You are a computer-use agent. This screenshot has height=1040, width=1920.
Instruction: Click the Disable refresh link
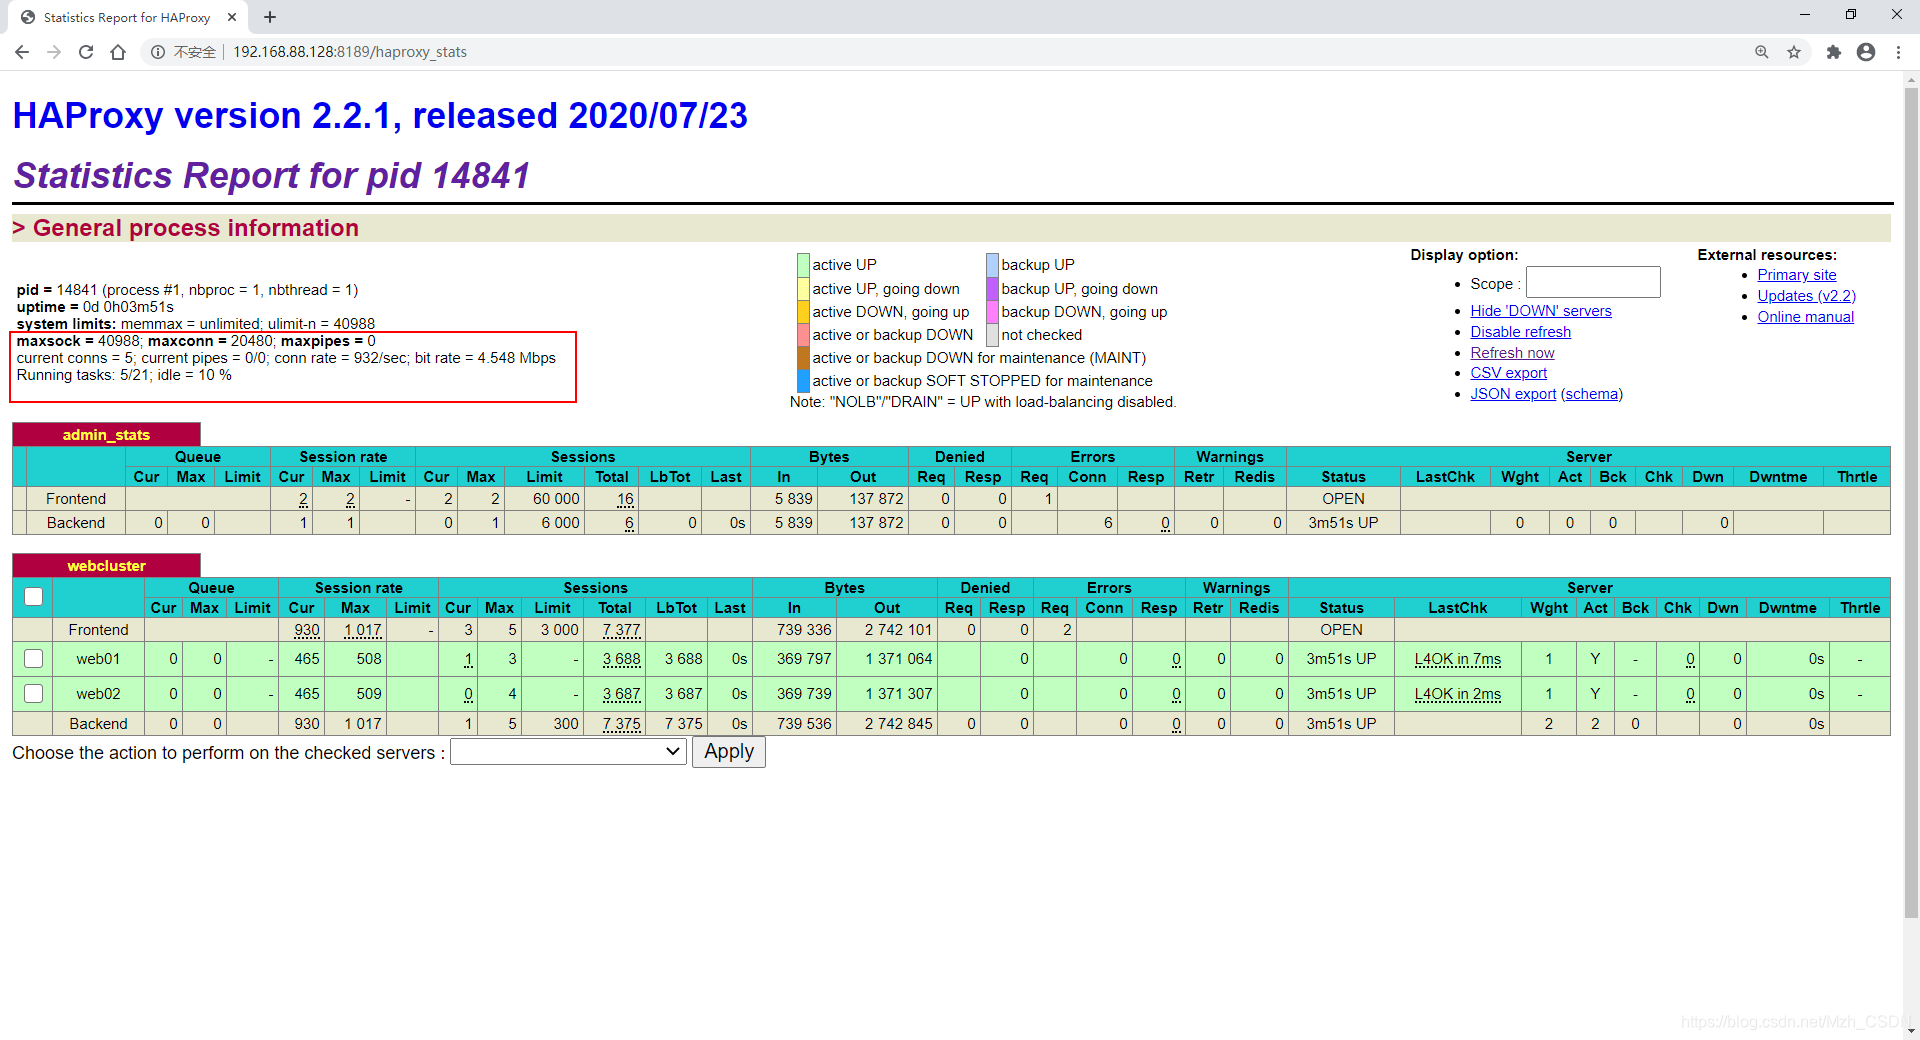[1520, 332]
